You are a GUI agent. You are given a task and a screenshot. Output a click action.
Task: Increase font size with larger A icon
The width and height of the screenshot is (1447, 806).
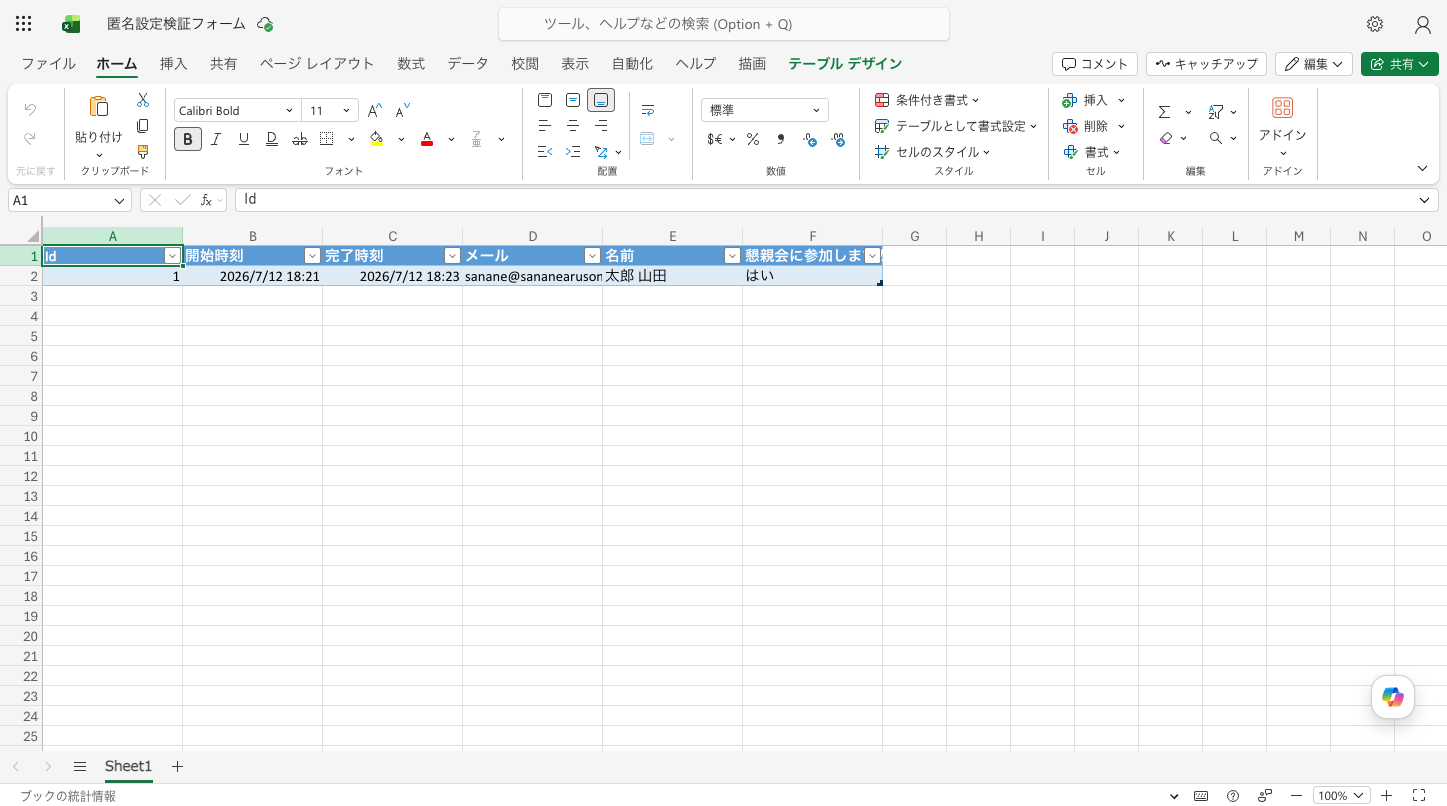(374, 111)
